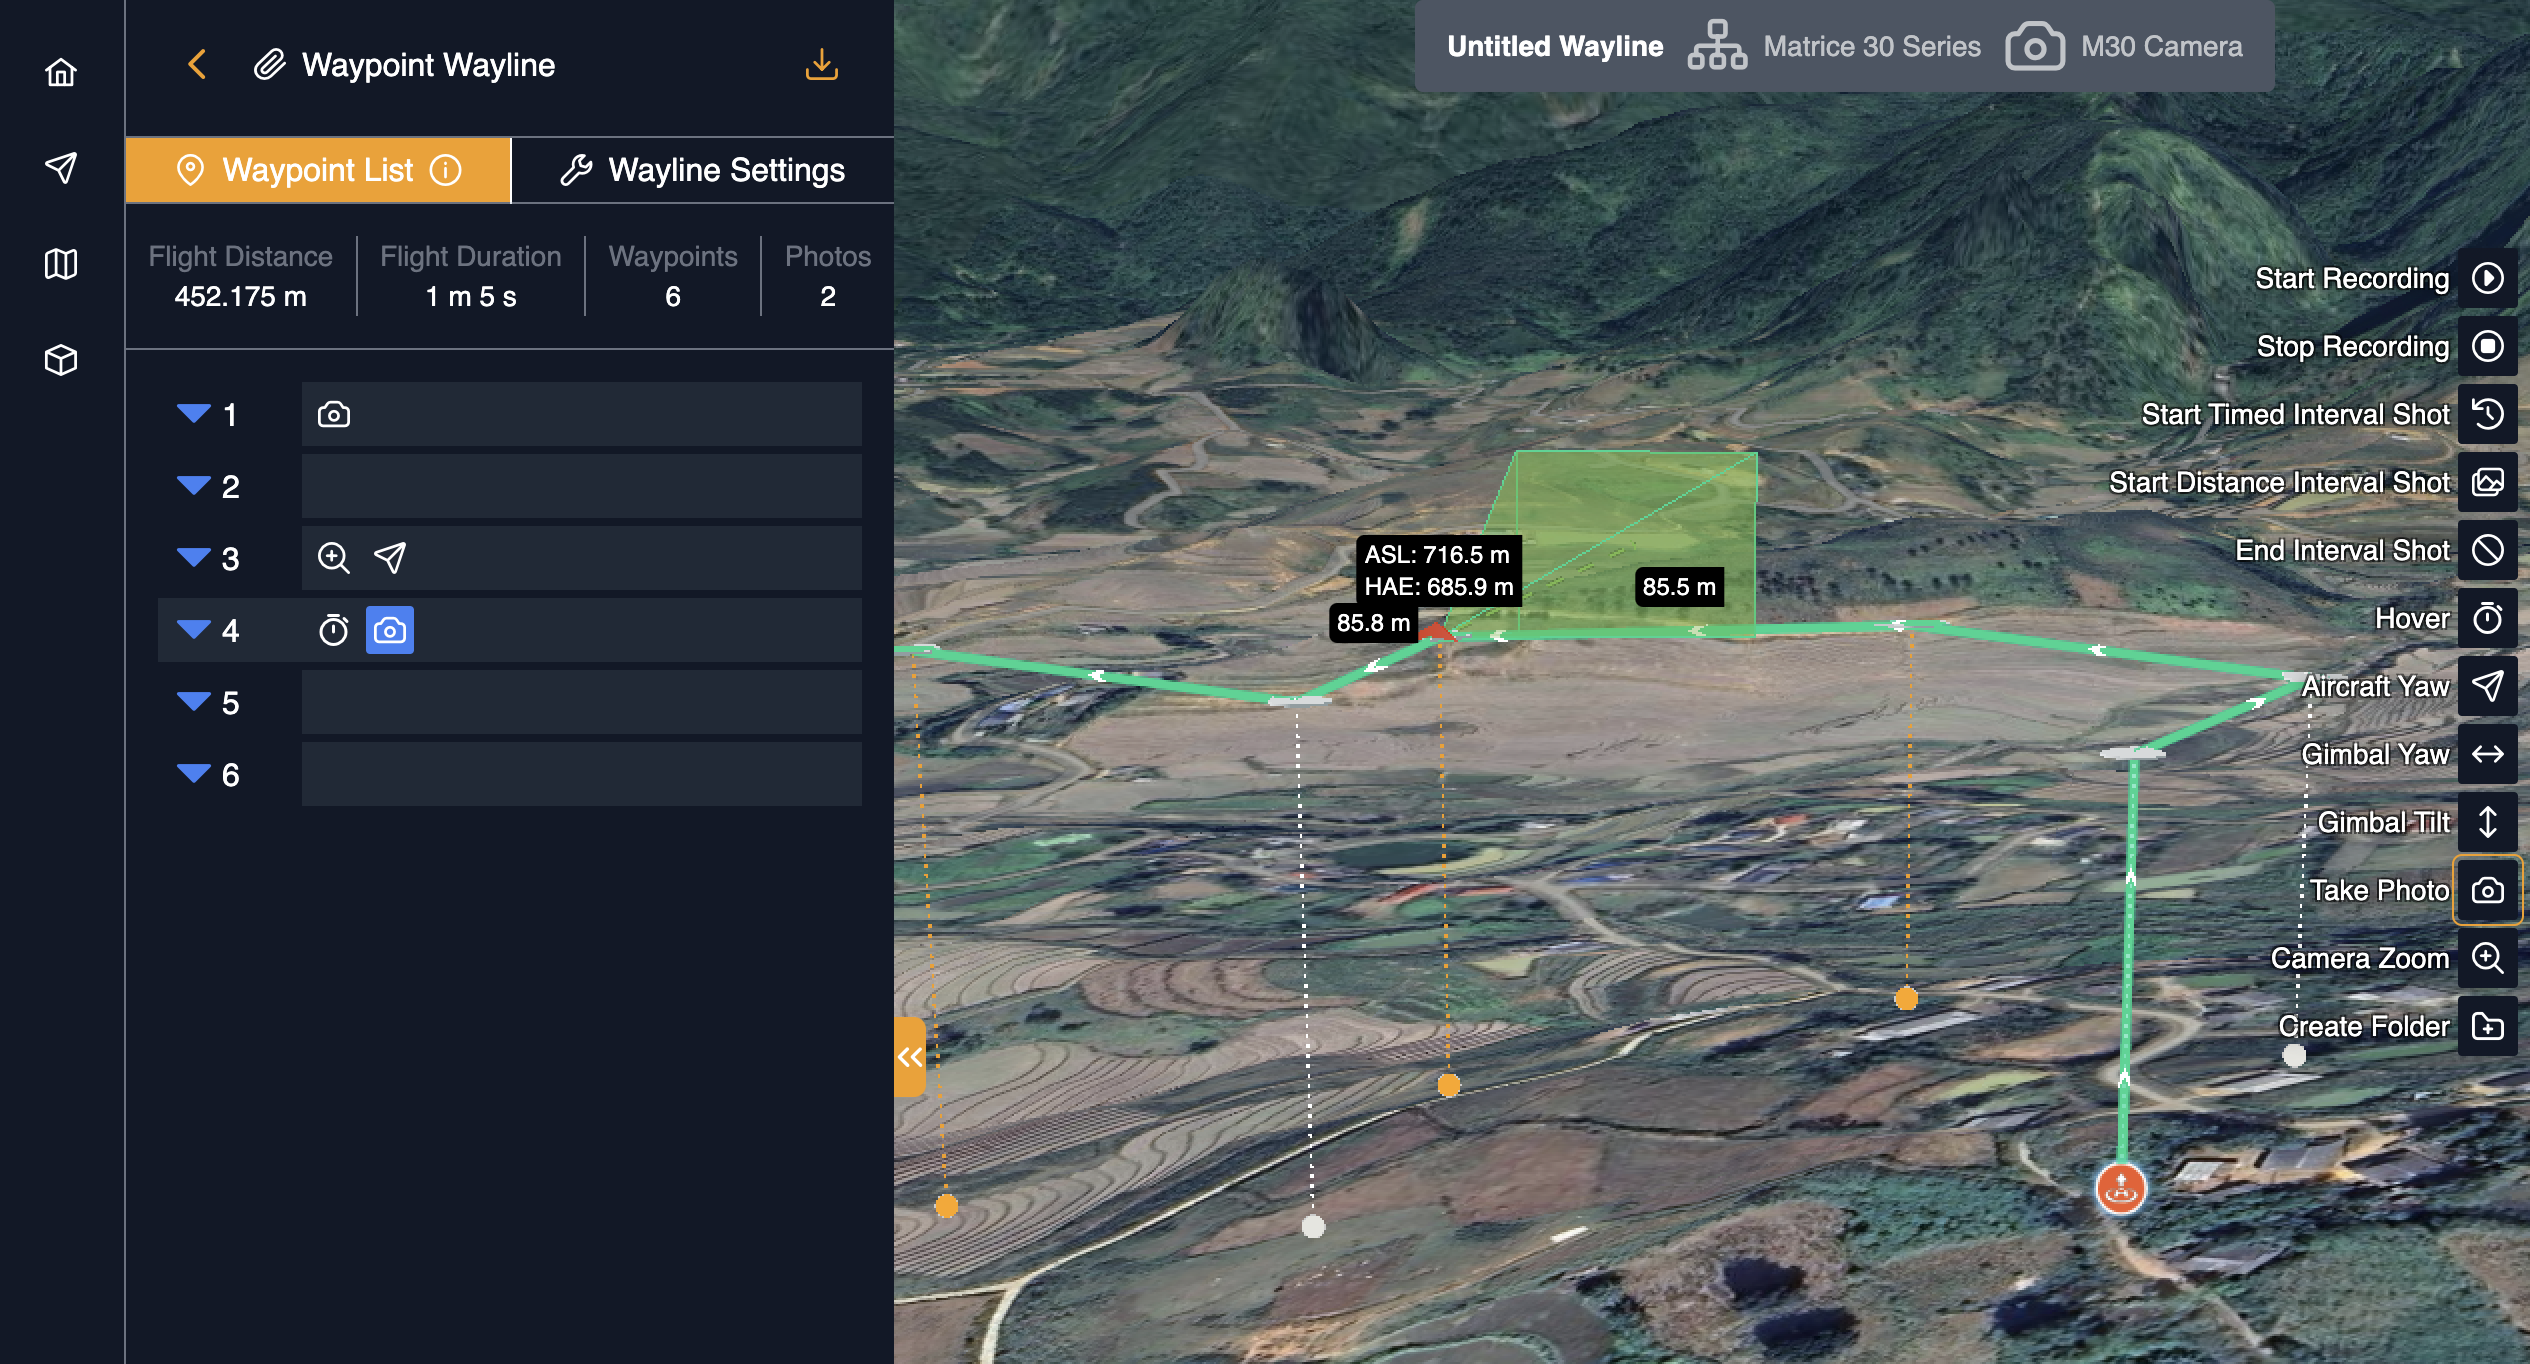Click hover timer action on waypoint 4
Image resolution: width=2530 pixels, height=1364 pixels.
[333, 630]
